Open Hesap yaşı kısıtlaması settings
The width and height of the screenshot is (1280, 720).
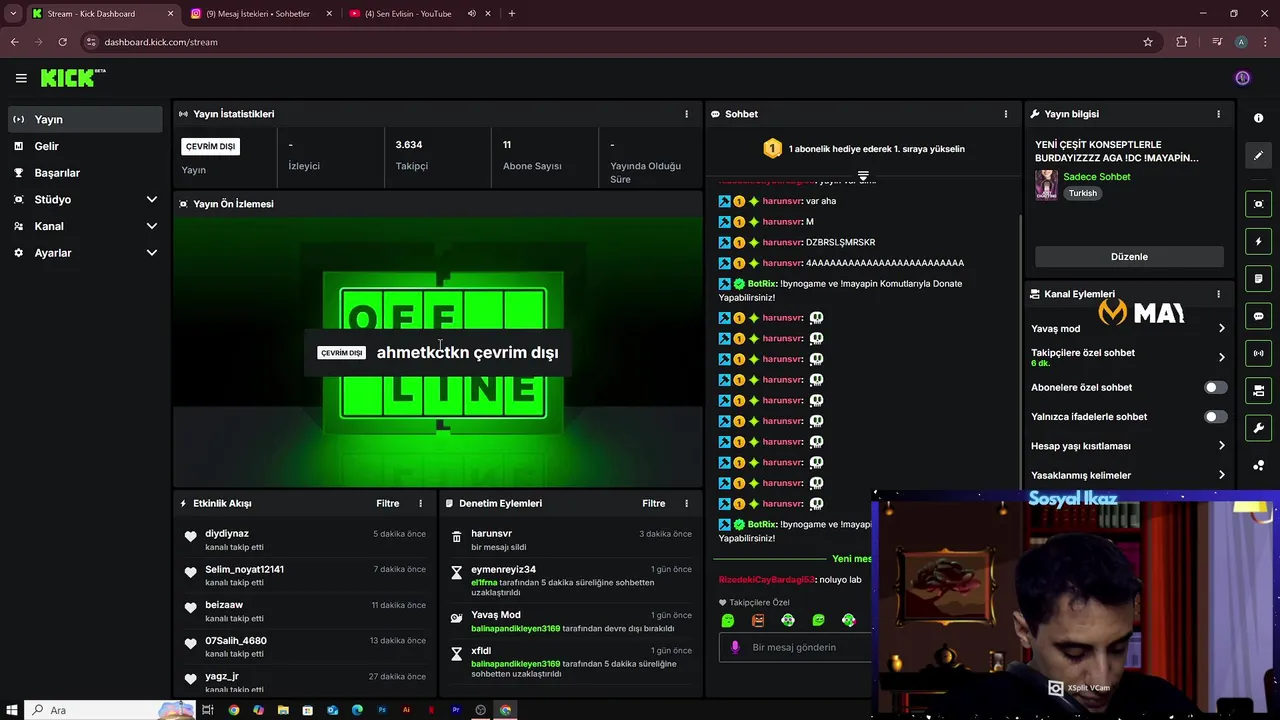click(x=1128, y=446)
